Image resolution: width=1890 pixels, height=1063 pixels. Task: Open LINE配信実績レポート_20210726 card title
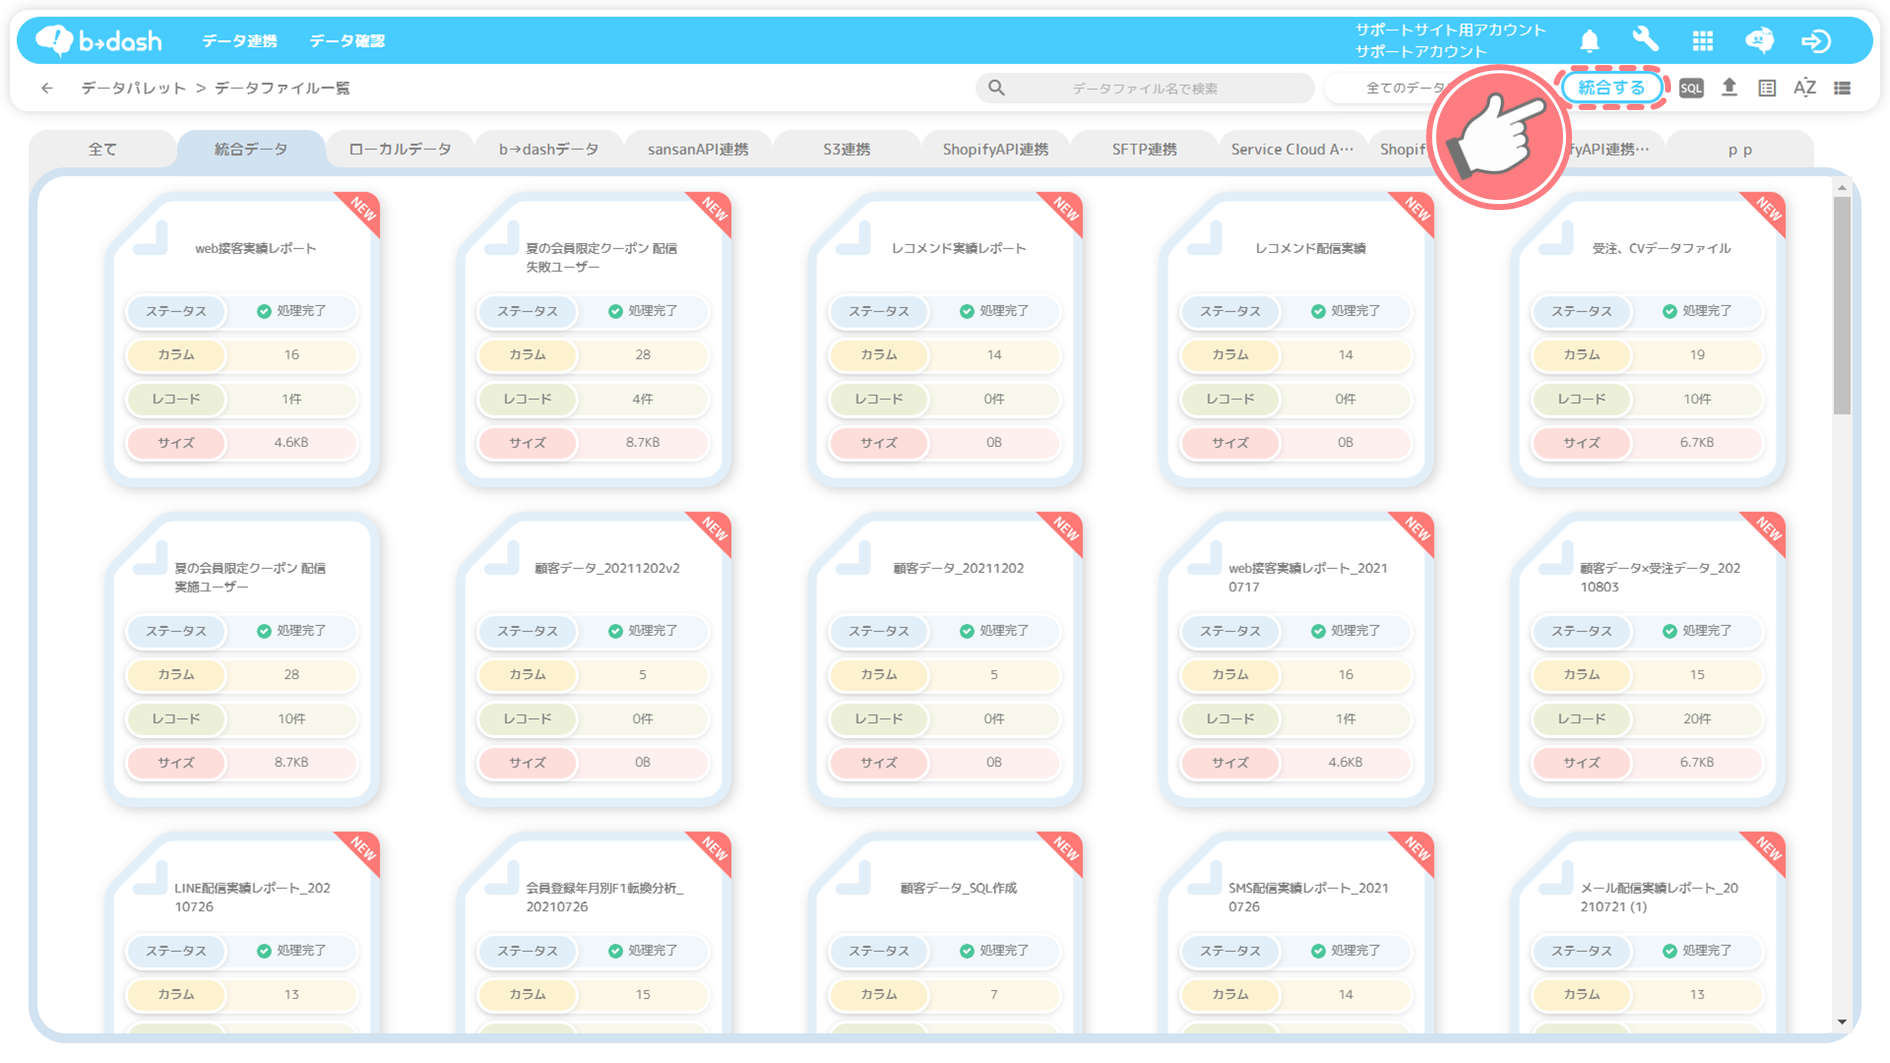[x=252, y=897]
